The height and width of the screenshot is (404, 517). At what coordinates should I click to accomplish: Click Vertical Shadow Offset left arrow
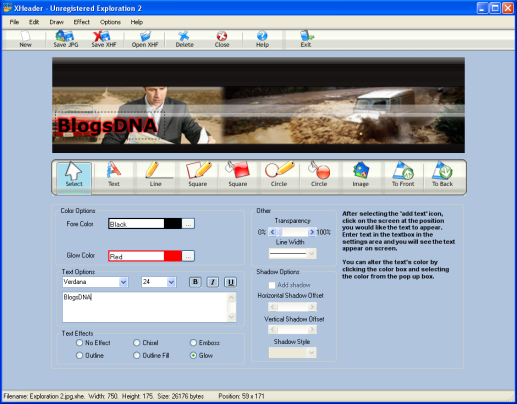pos(273,330)
